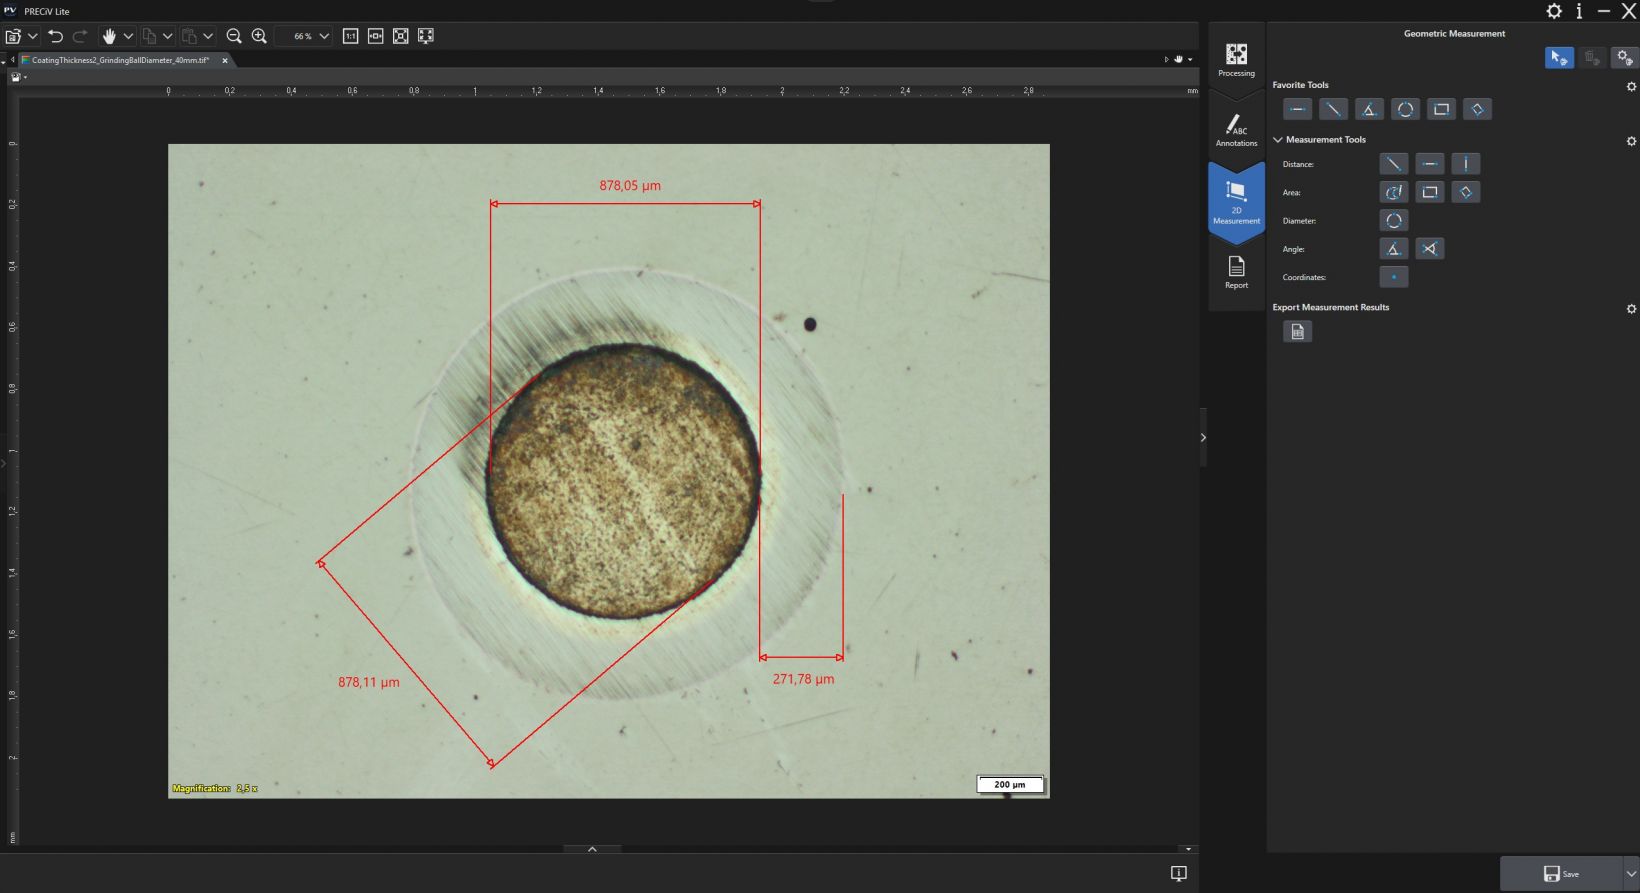Click the Paste icon in the toolbar

[x=189, y=36]
